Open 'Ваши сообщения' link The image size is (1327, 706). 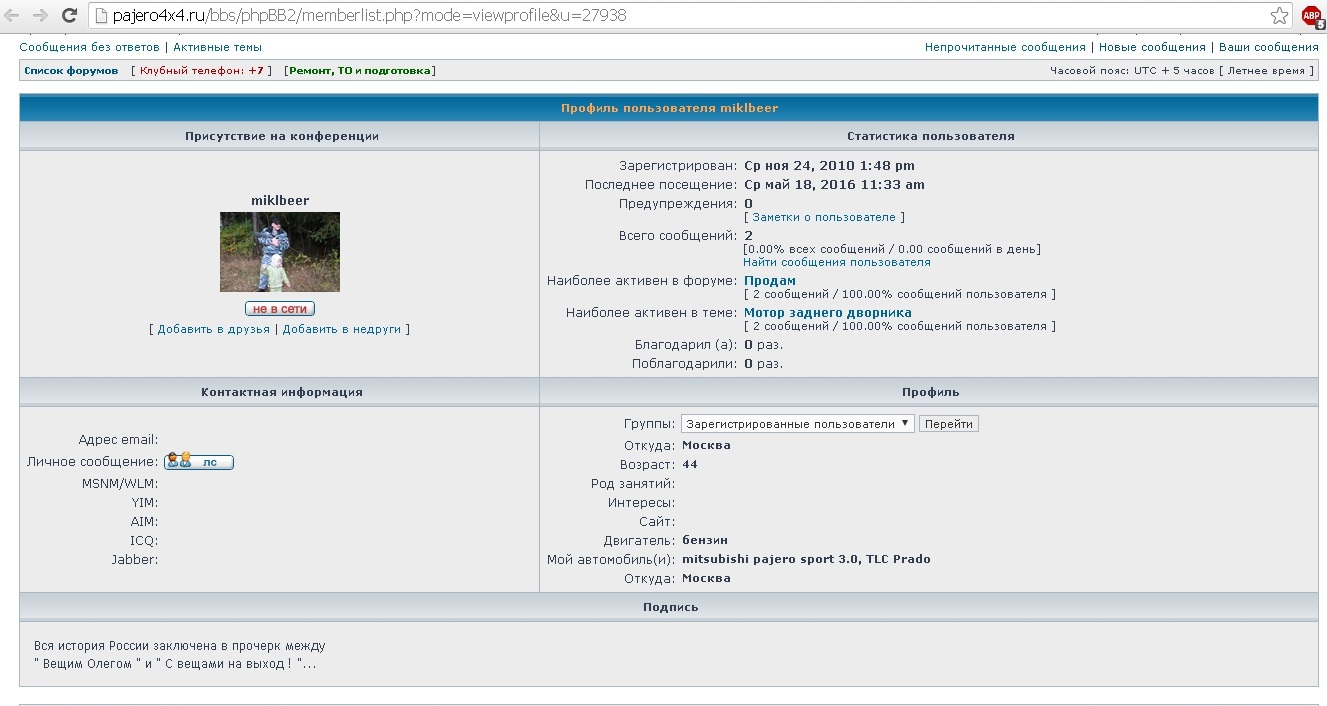[x=1268, y=47]
